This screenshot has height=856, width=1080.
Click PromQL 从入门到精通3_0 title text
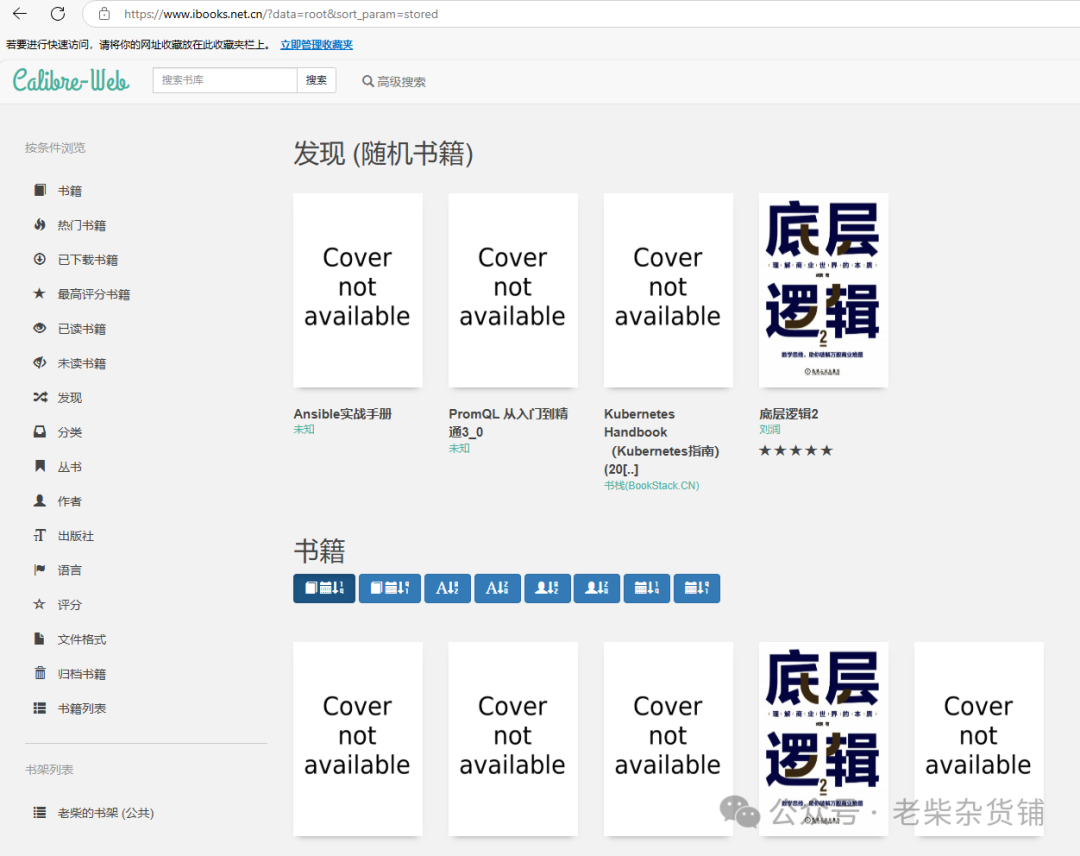(508, 423)
